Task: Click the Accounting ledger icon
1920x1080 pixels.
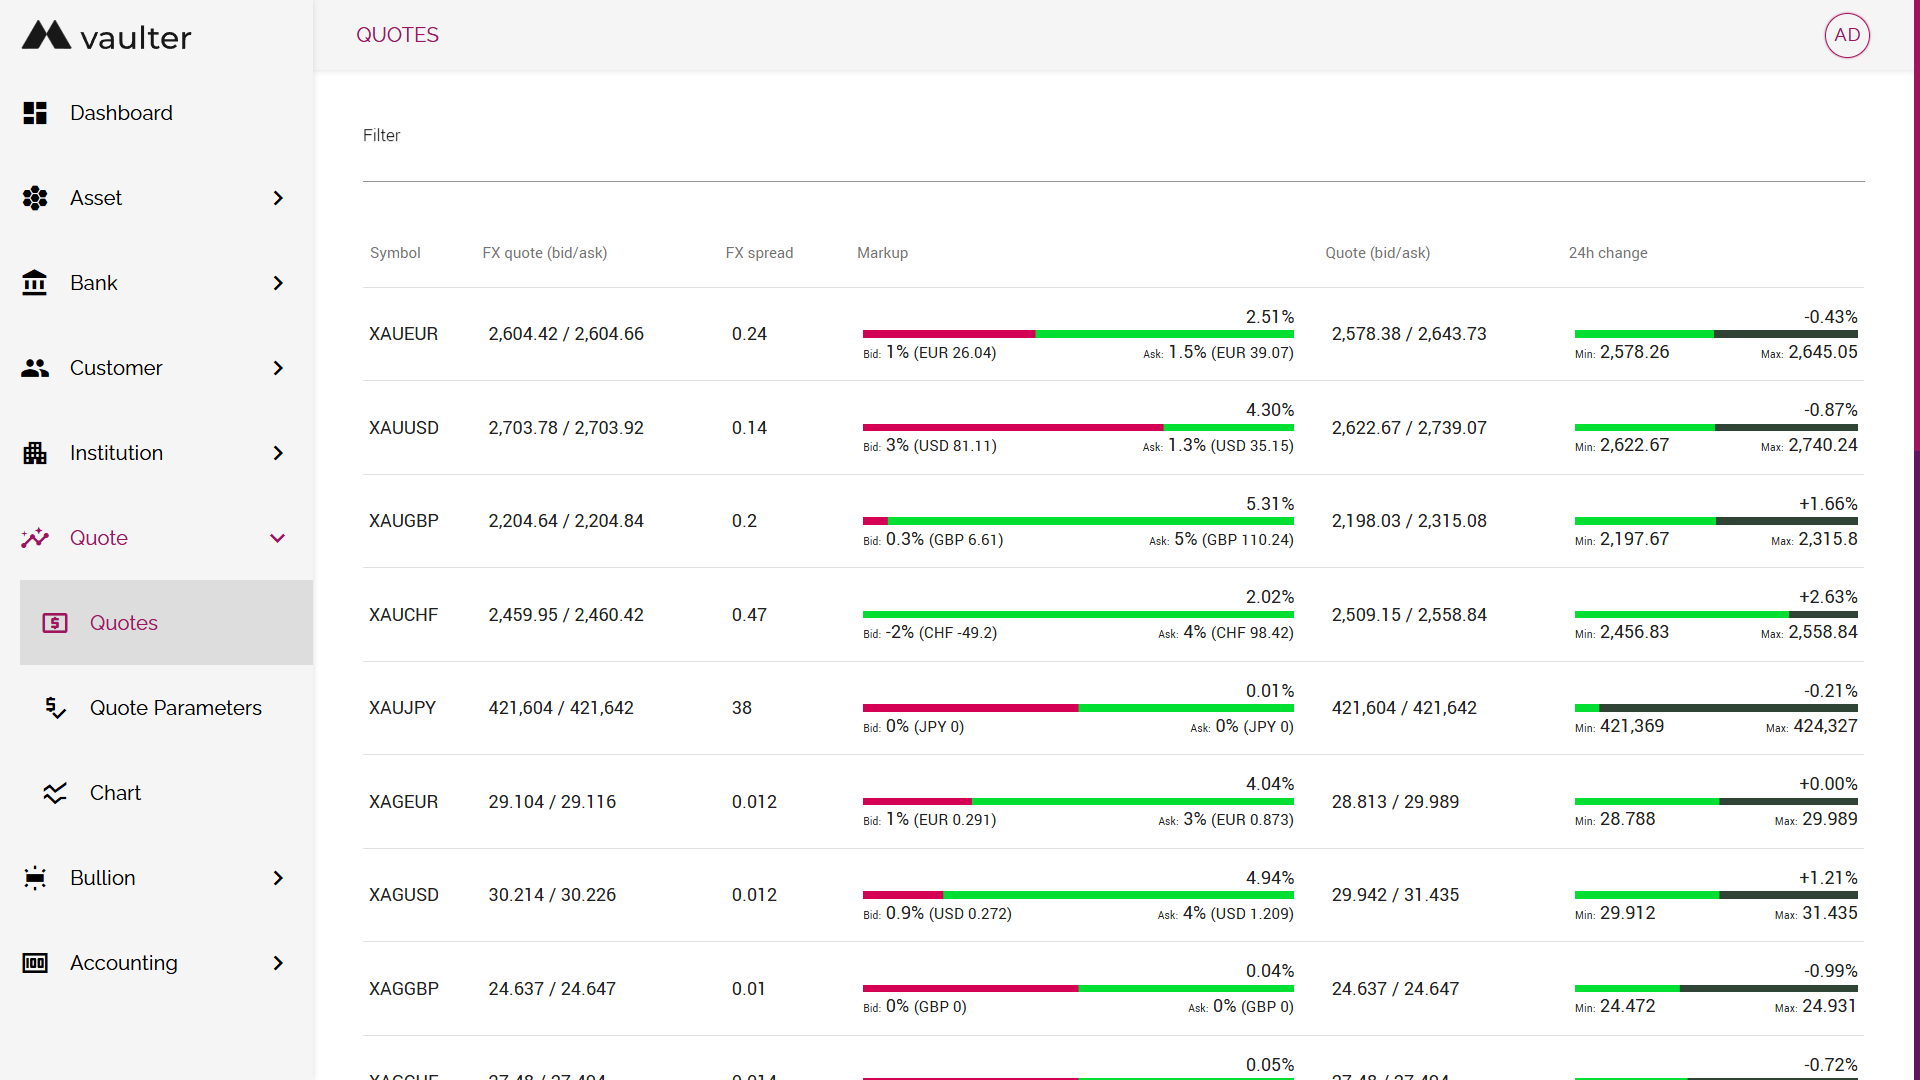Action: coord(35,963)
